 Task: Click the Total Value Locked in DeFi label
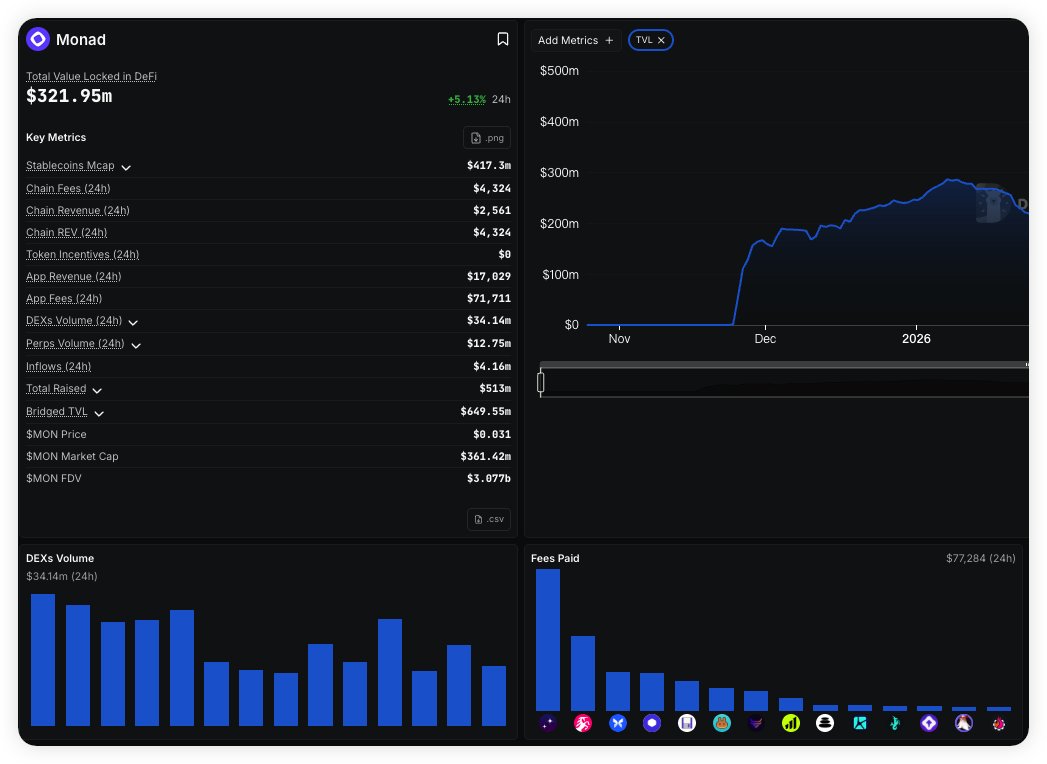(x=91, y=76)
